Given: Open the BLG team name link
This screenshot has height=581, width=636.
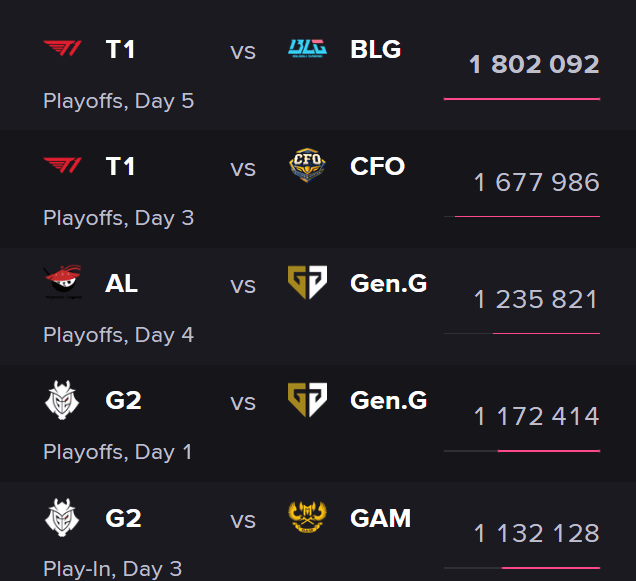Looking at the screenshot, I should [x=376, y=49].
